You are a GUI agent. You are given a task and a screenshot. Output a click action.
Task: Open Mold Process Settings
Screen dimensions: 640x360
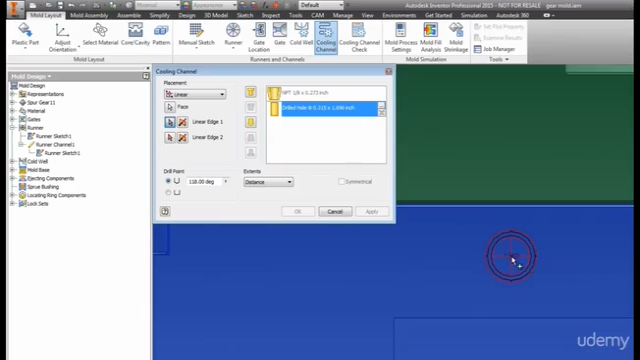(x=401, y=37)
